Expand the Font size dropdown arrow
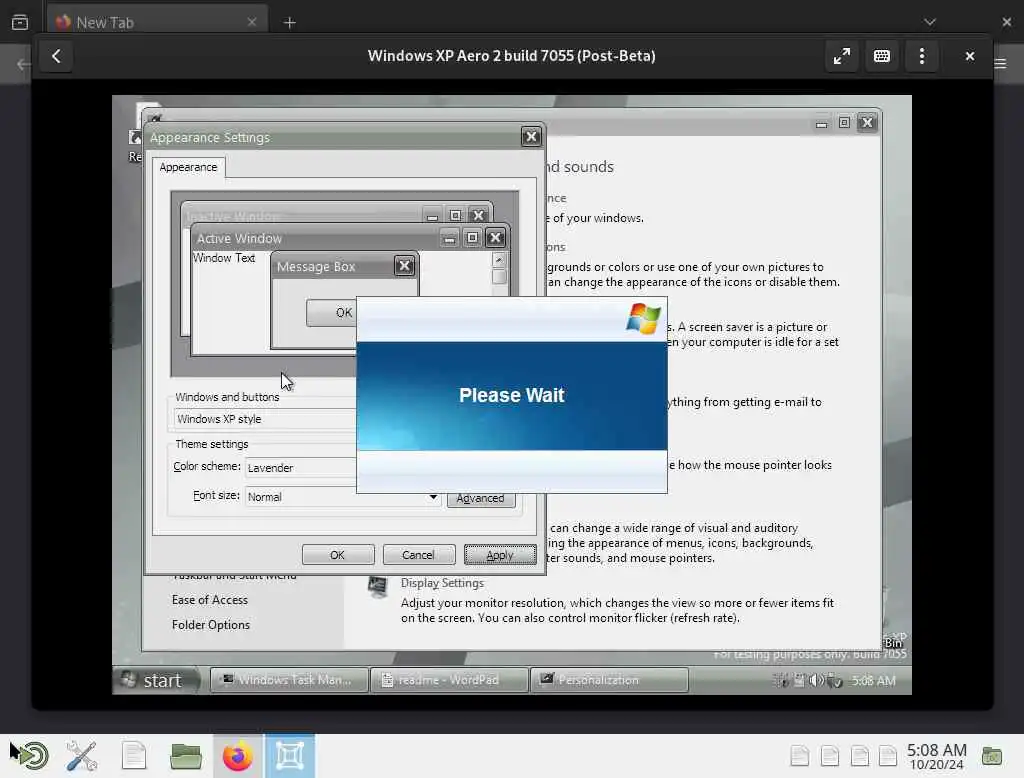 click(x=433, y=497)
